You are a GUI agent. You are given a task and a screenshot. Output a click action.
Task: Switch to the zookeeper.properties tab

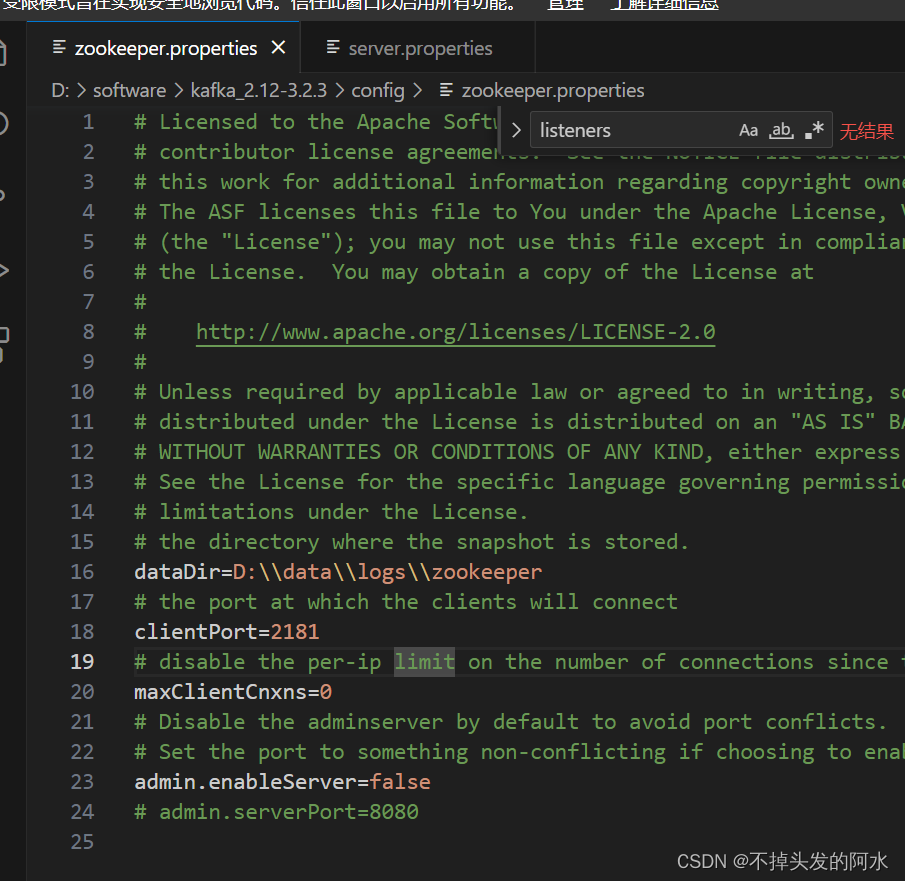(x=165, y=48)
